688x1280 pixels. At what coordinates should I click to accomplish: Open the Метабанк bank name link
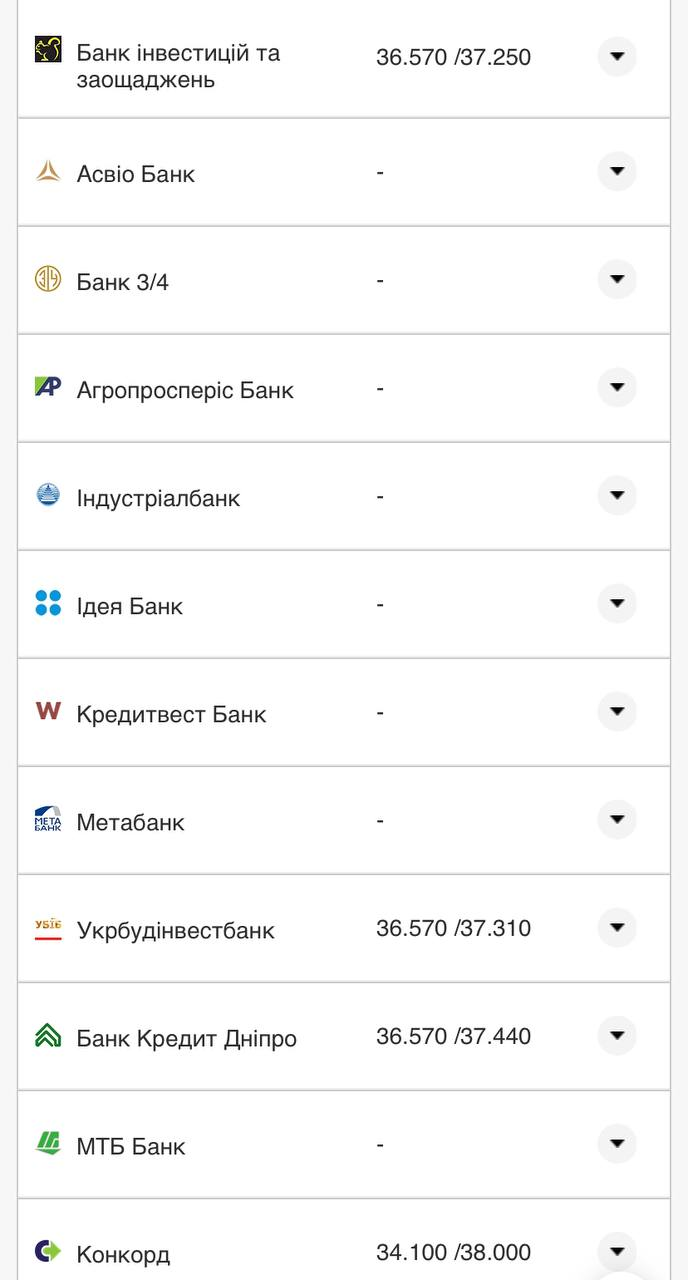coord(131,822)
